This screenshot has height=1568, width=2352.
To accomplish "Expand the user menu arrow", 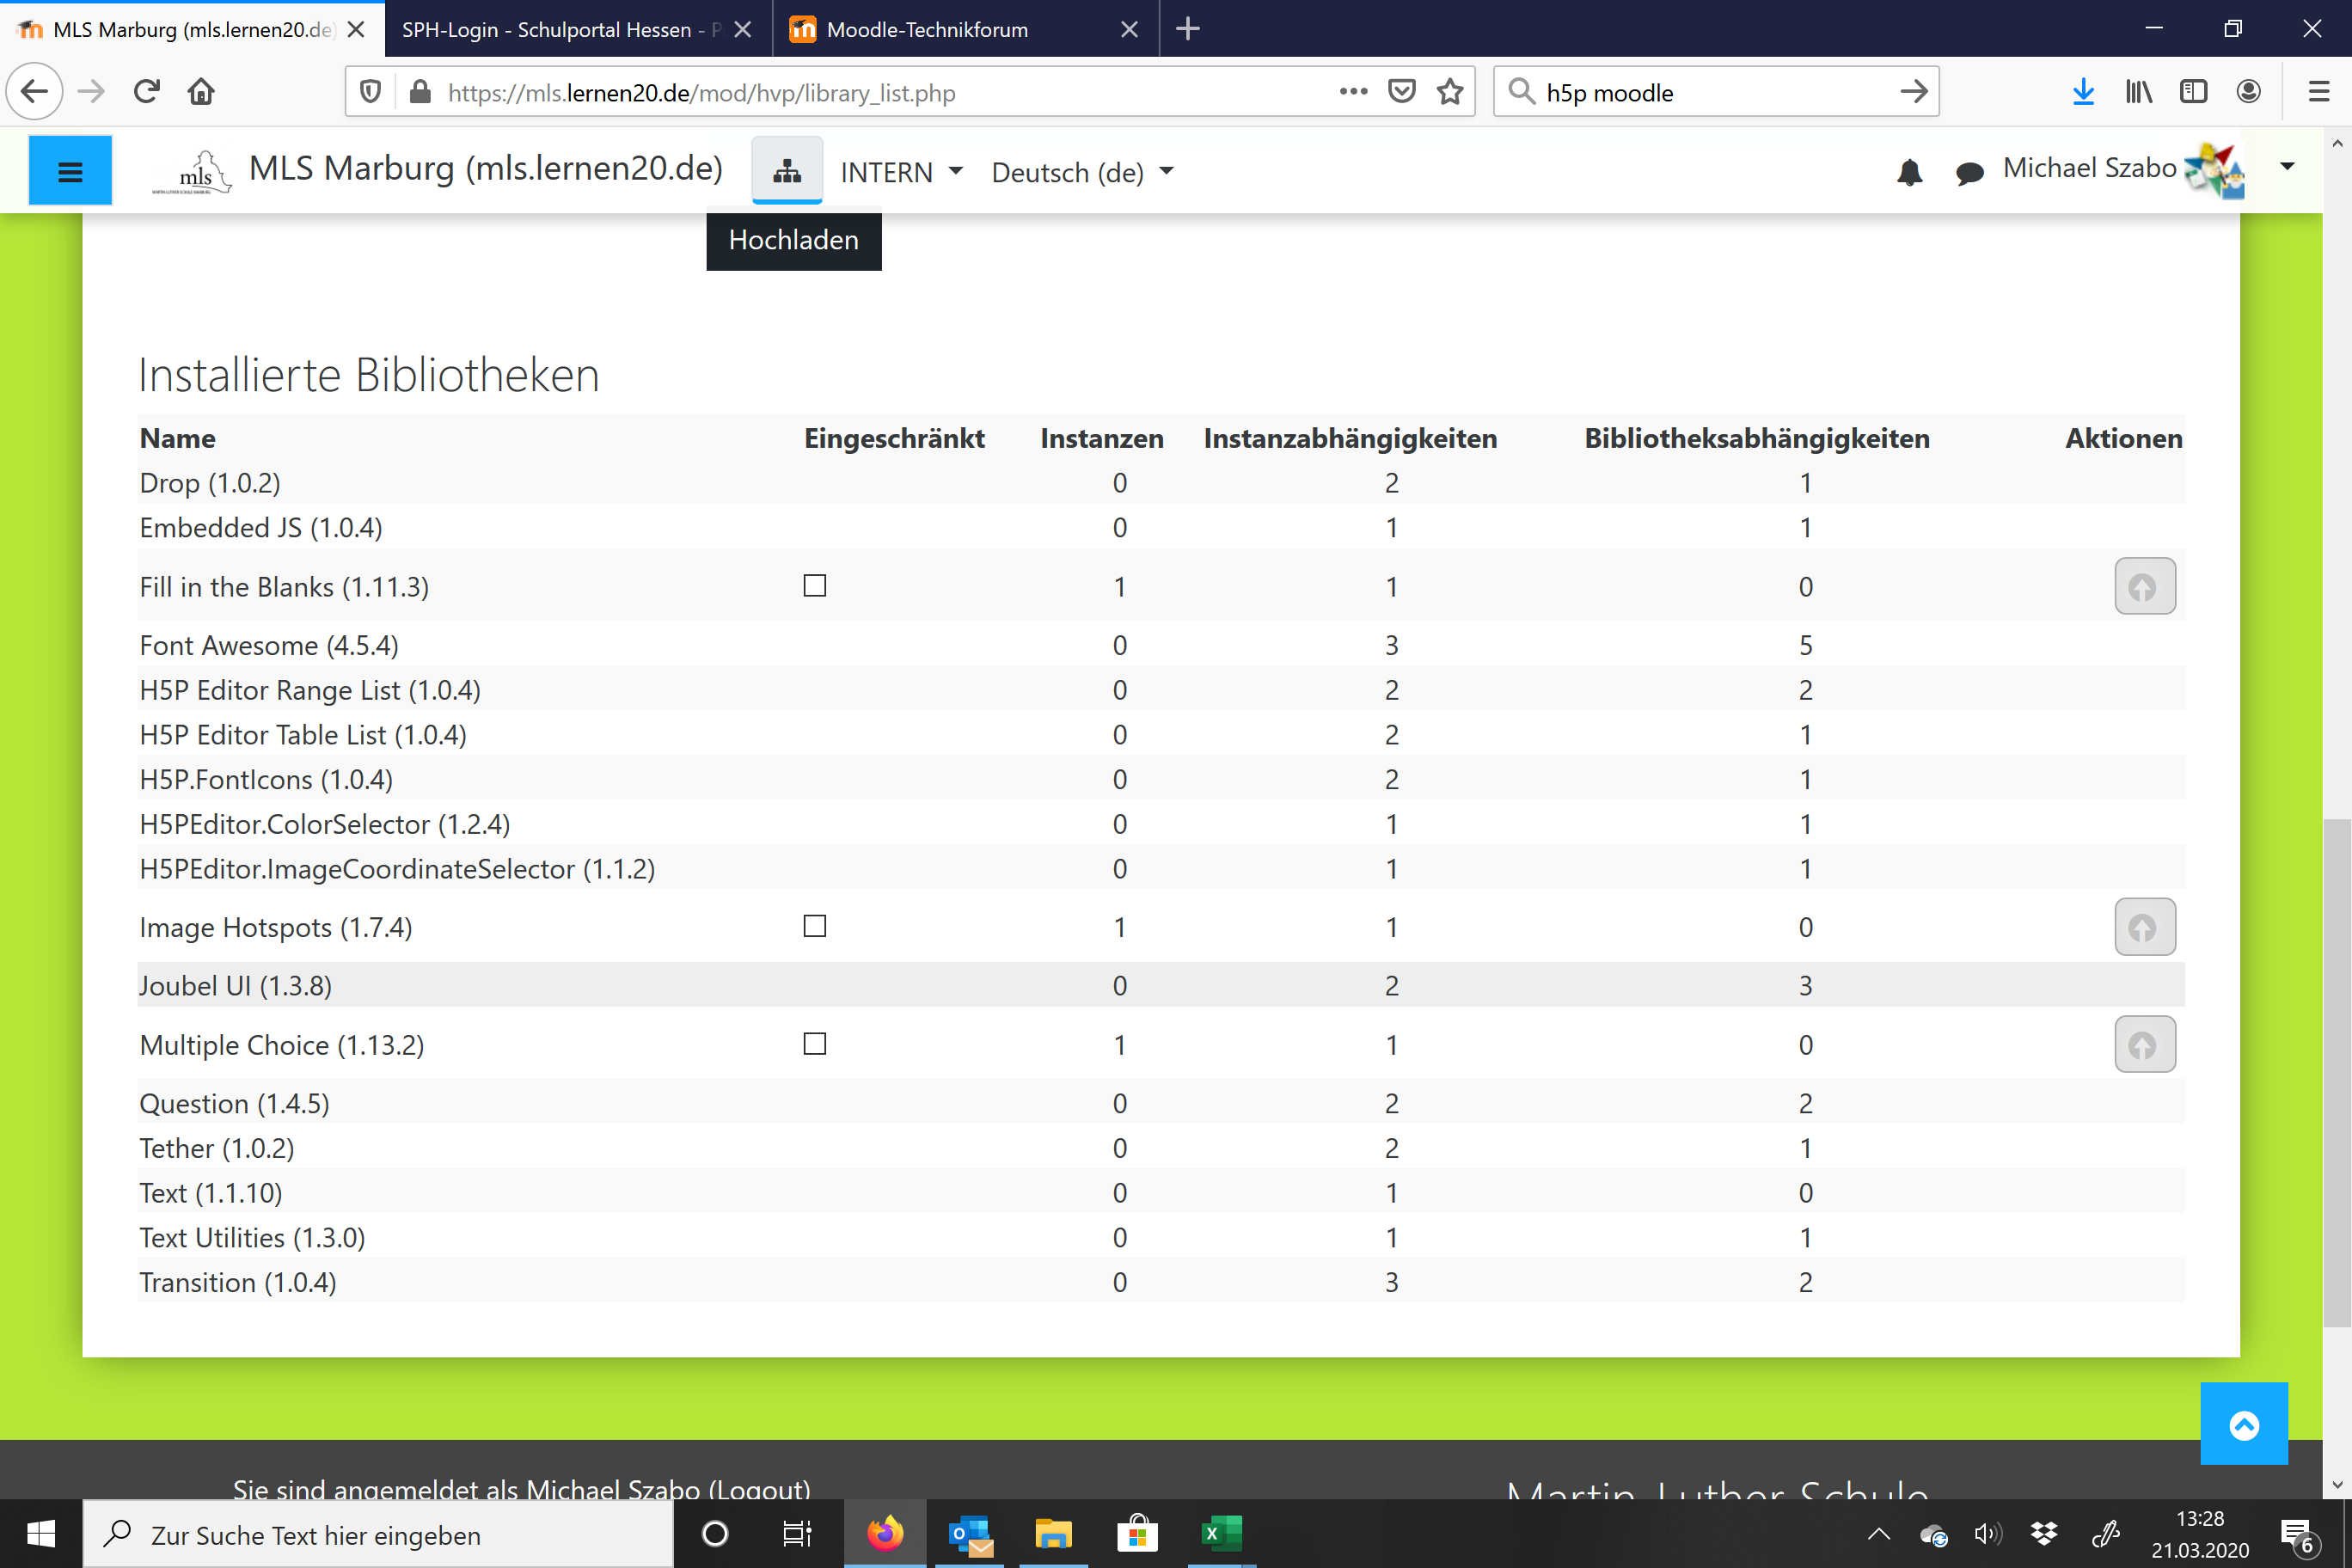I will 2286,167.
